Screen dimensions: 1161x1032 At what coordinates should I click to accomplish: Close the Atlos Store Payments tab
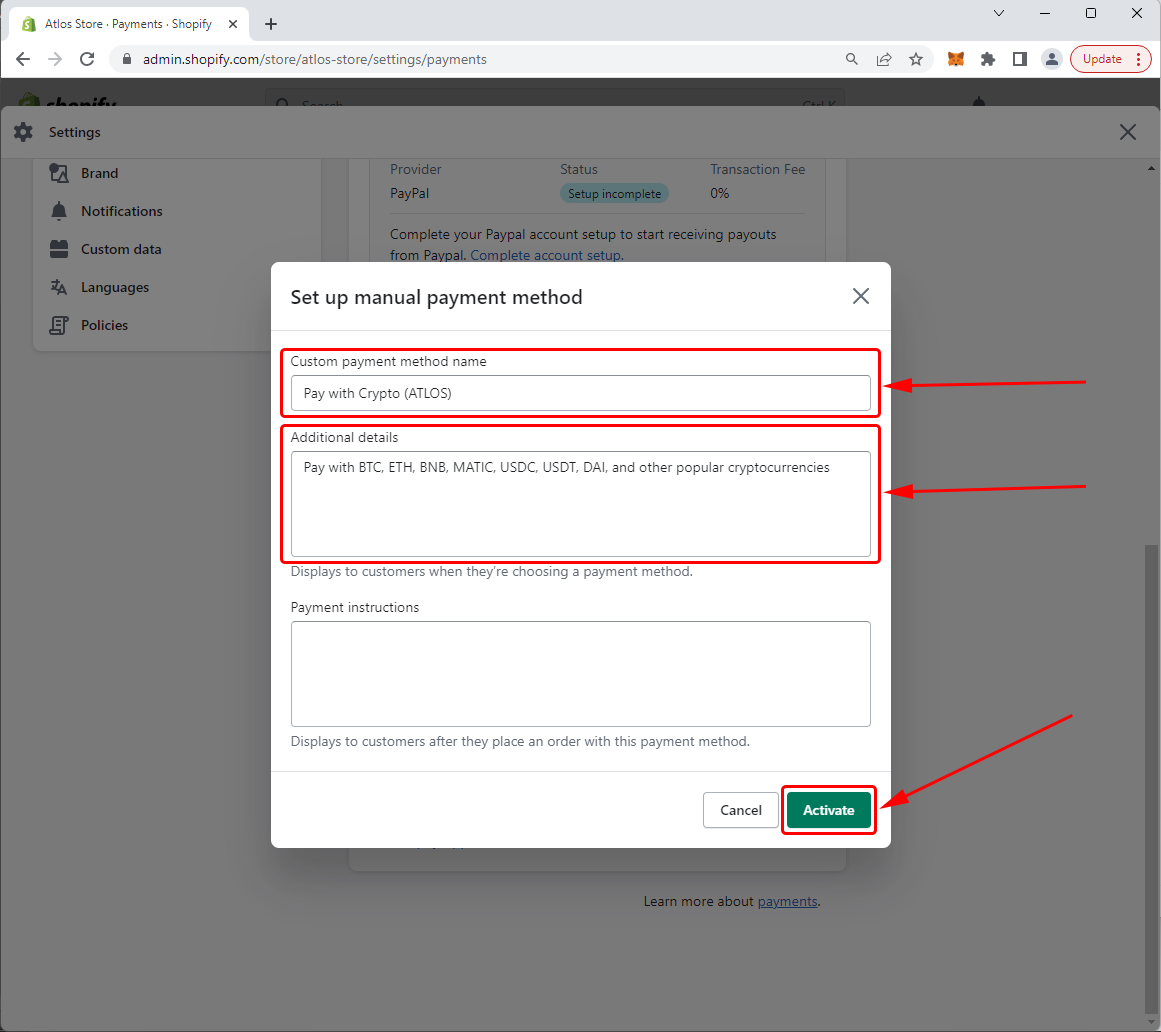tap(232, 24)
